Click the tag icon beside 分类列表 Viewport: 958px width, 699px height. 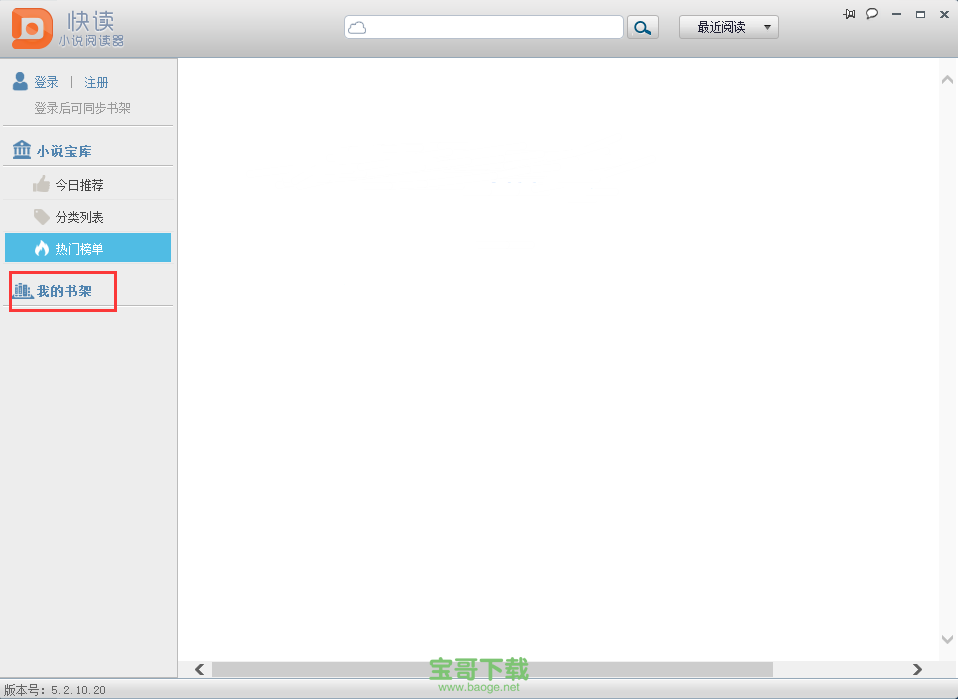[41, 217]
